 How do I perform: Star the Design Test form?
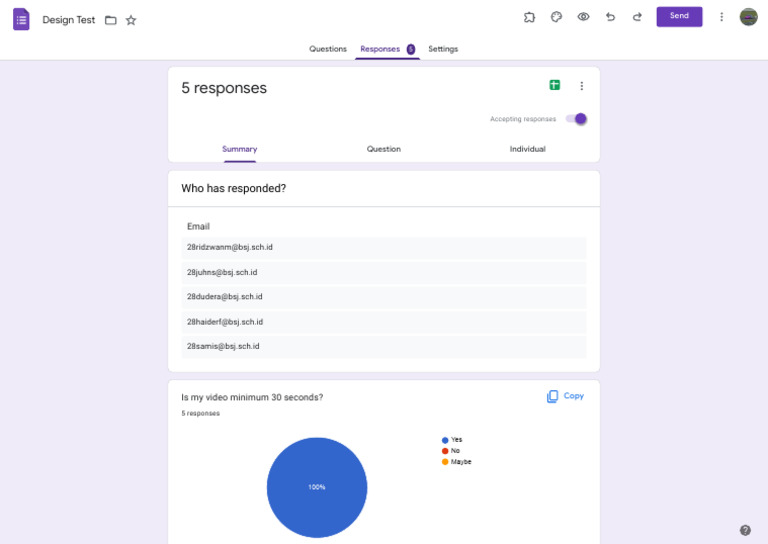[x=131, y=20]
